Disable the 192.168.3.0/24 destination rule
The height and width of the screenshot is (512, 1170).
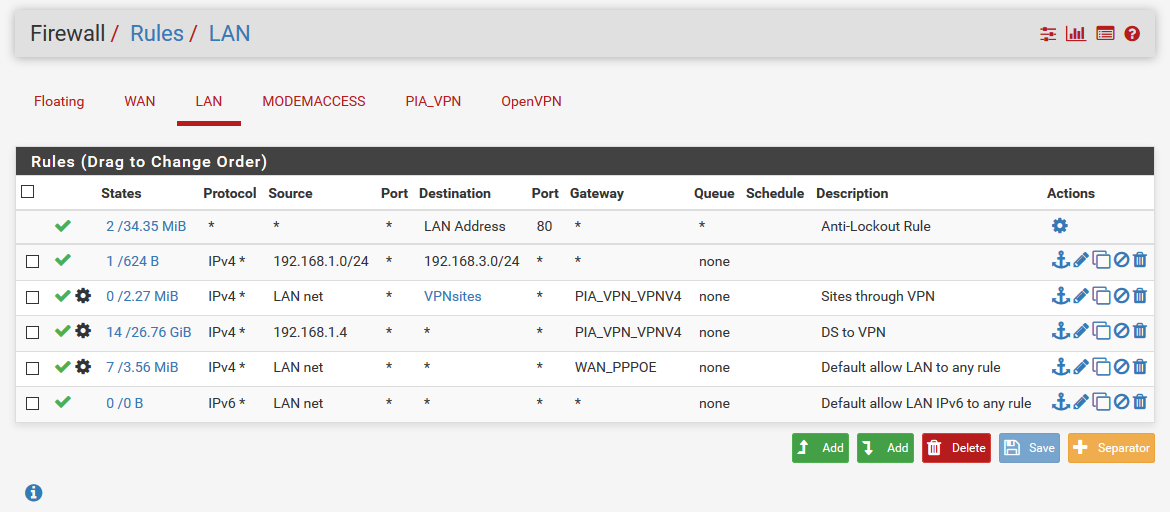coord(1121,260)
